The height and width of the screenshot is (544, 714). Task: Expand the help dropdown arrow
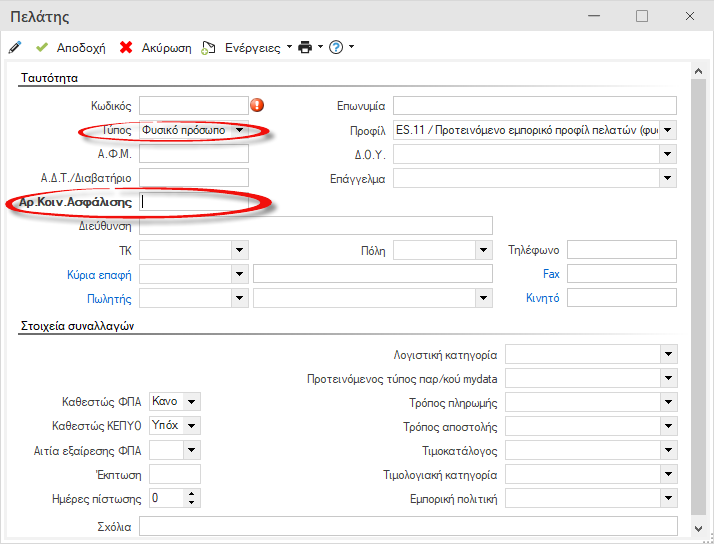pyautogui.click(x=351, y=46)
